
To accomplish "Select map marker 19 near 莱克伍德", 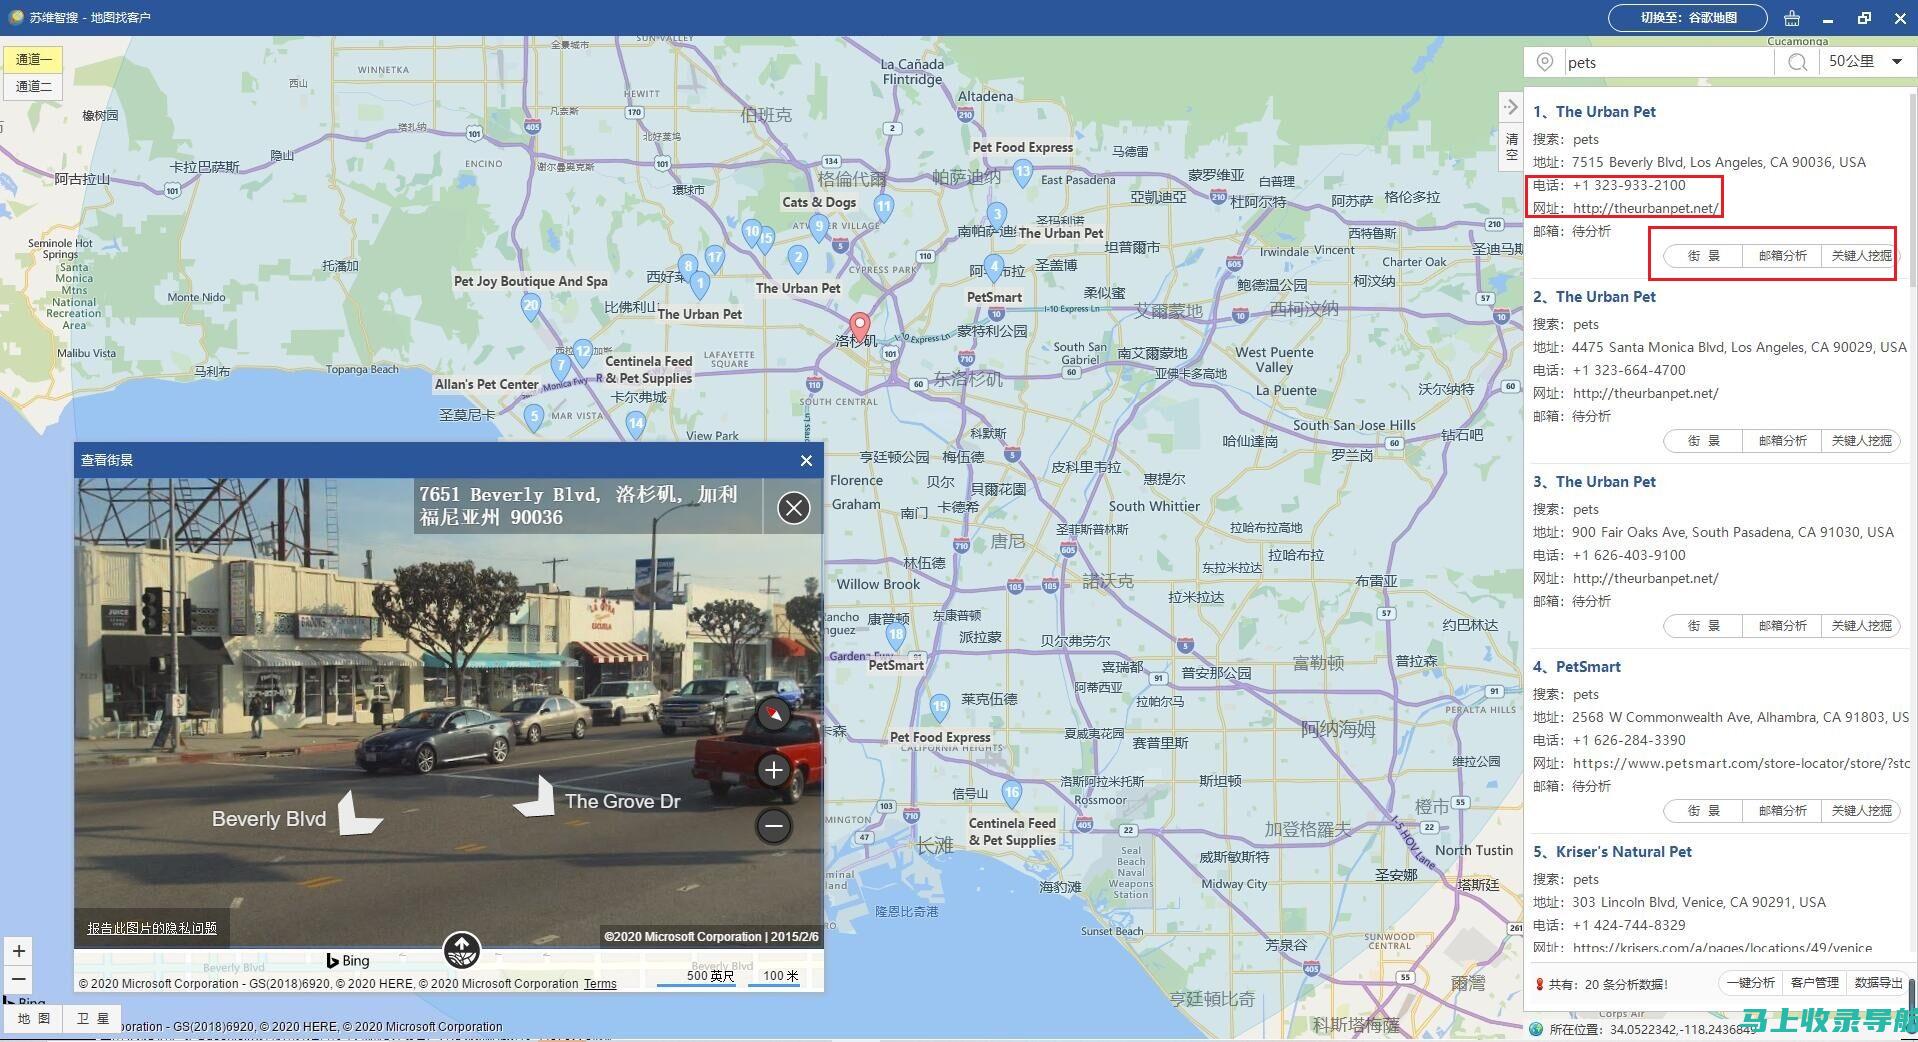I will pos(939,707).
